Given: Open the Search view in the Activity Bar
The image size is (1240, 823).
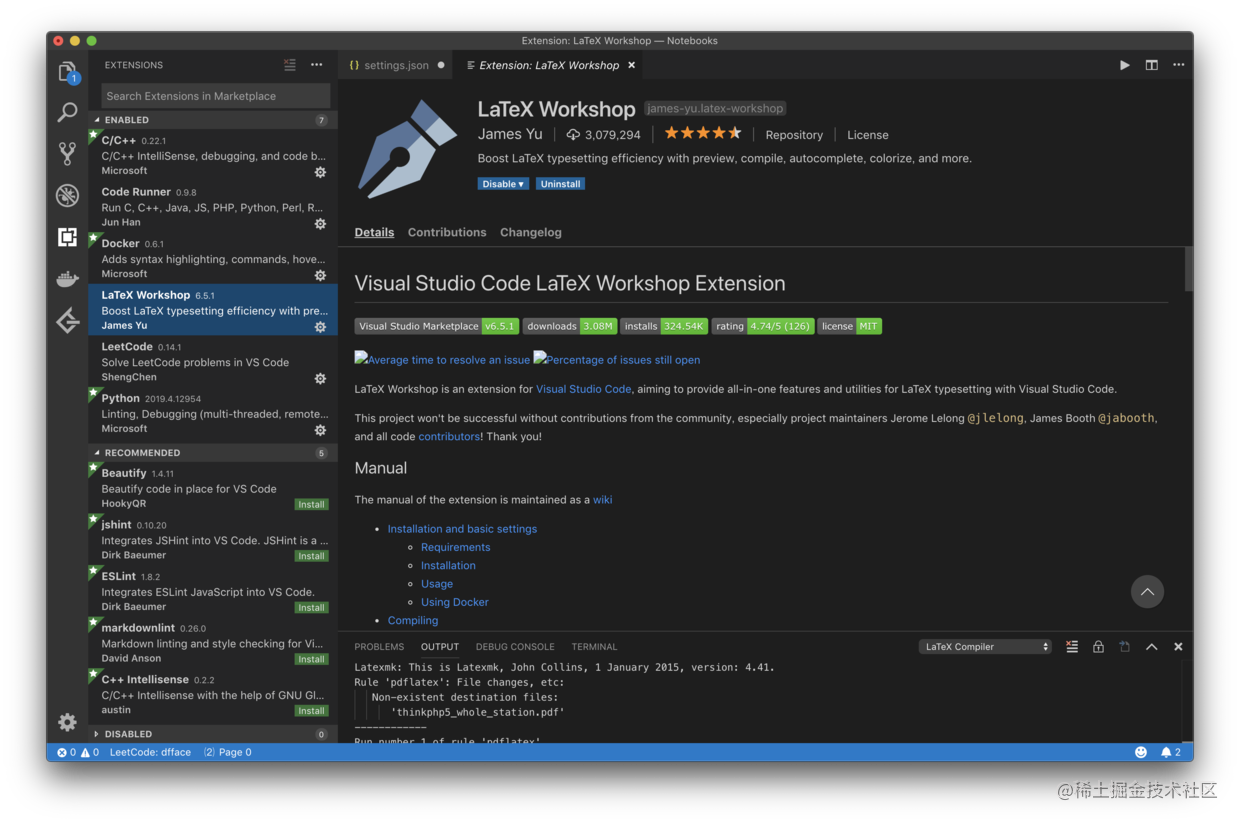Looking at the screenshot, I should tap(66, 110).
